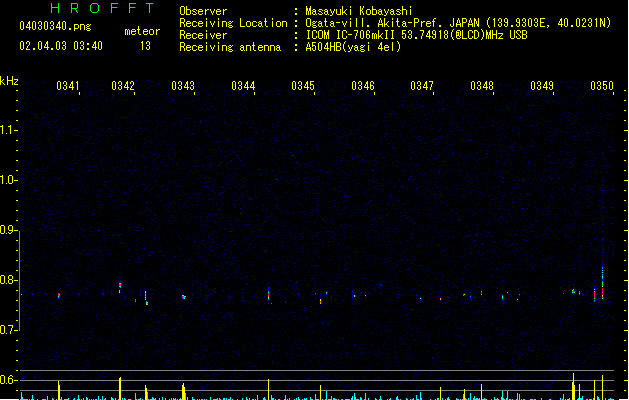Viewport: 629px width, 400px height.
Task: Click observer name Masayuki Kobayashi
Action: [359, 11]
